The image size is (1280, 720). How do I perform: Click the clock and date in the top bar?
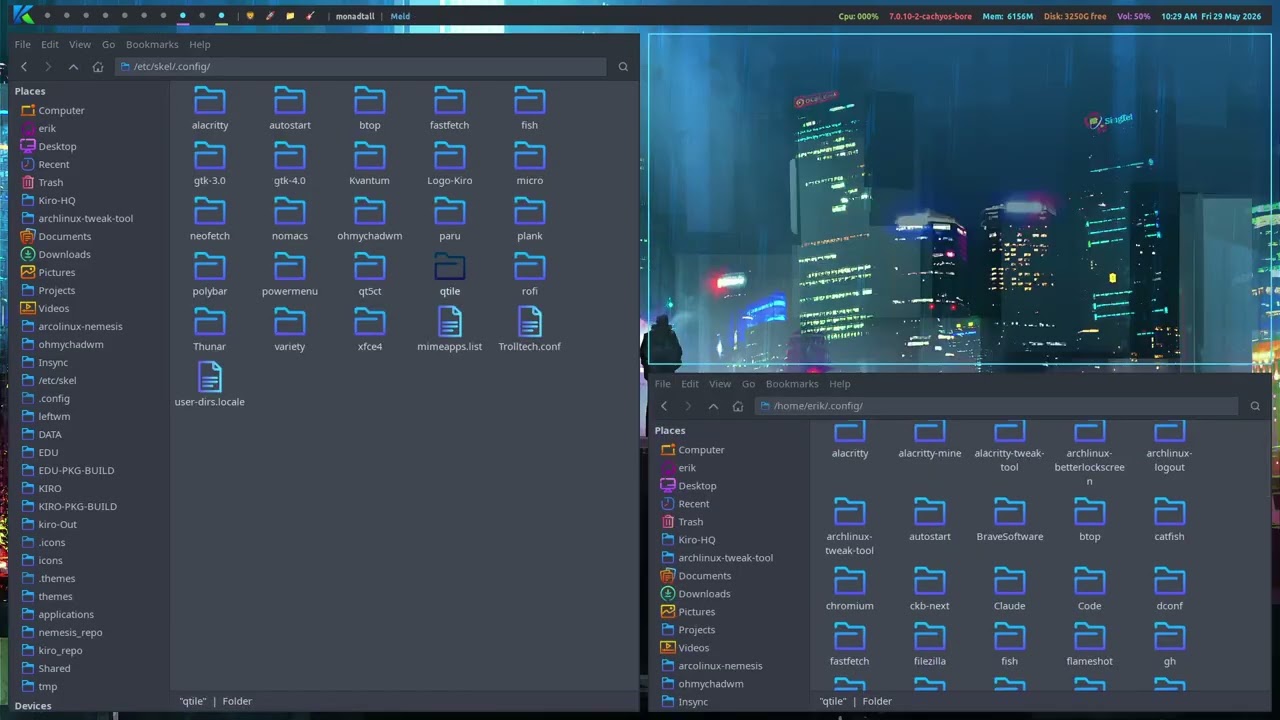point(1211,16)
